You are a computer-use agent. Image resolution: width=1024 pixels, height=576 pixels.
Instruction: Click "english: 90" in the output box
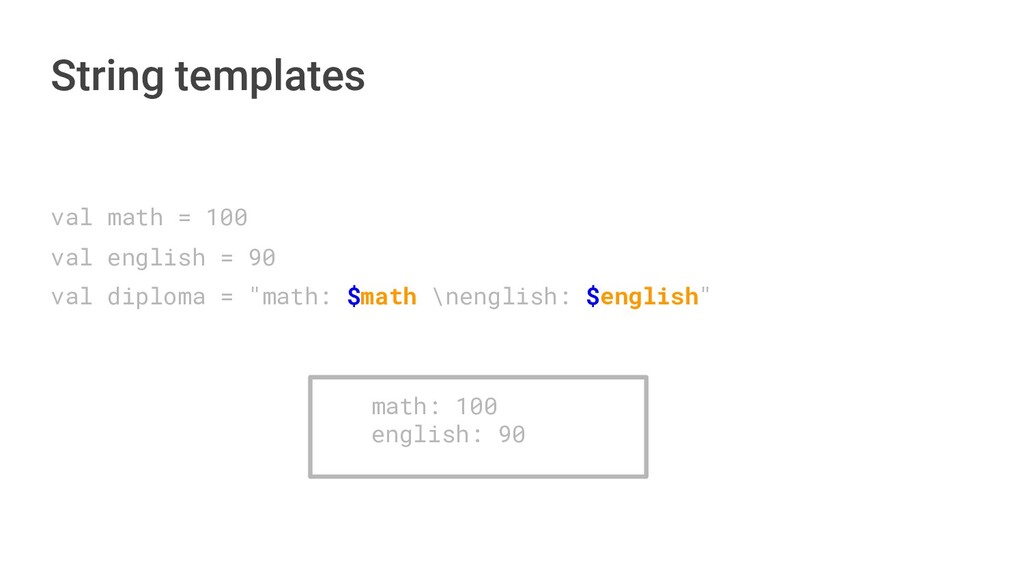point(448,435)
